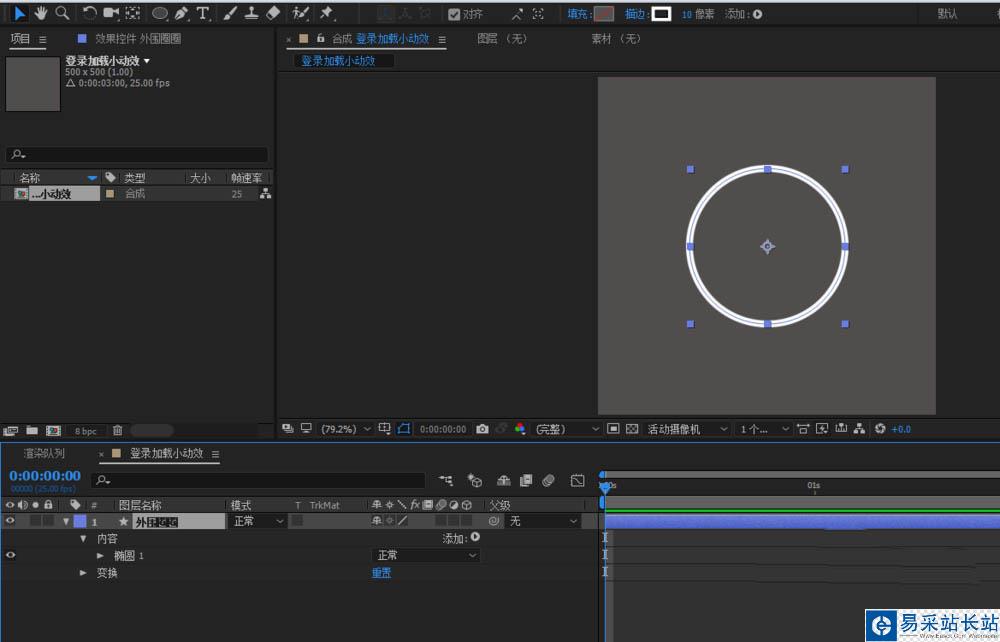The width and height of the screenshot is (1000, 642).
Task: Click the white 描边 stroke color swatch
Action: [661, 14]
